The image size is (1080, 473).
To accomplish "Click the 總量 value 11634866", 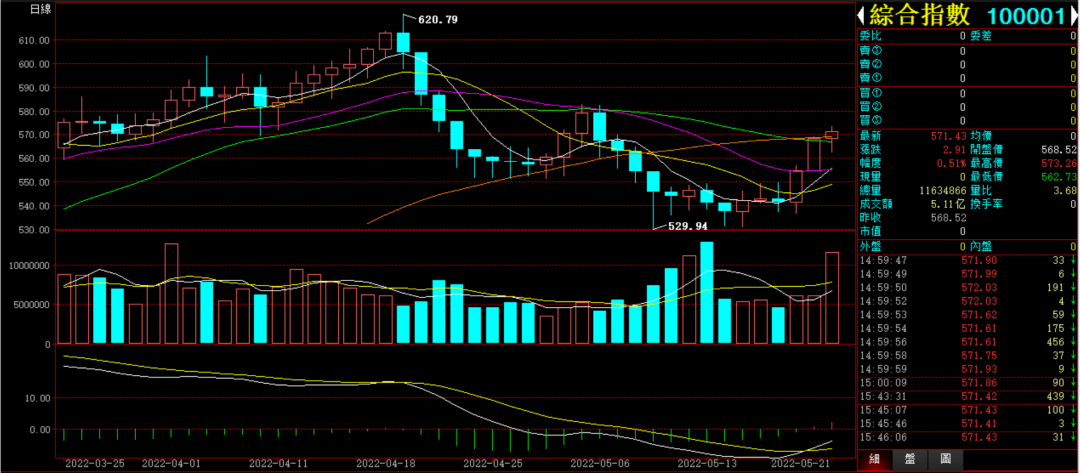I will 942,190.
